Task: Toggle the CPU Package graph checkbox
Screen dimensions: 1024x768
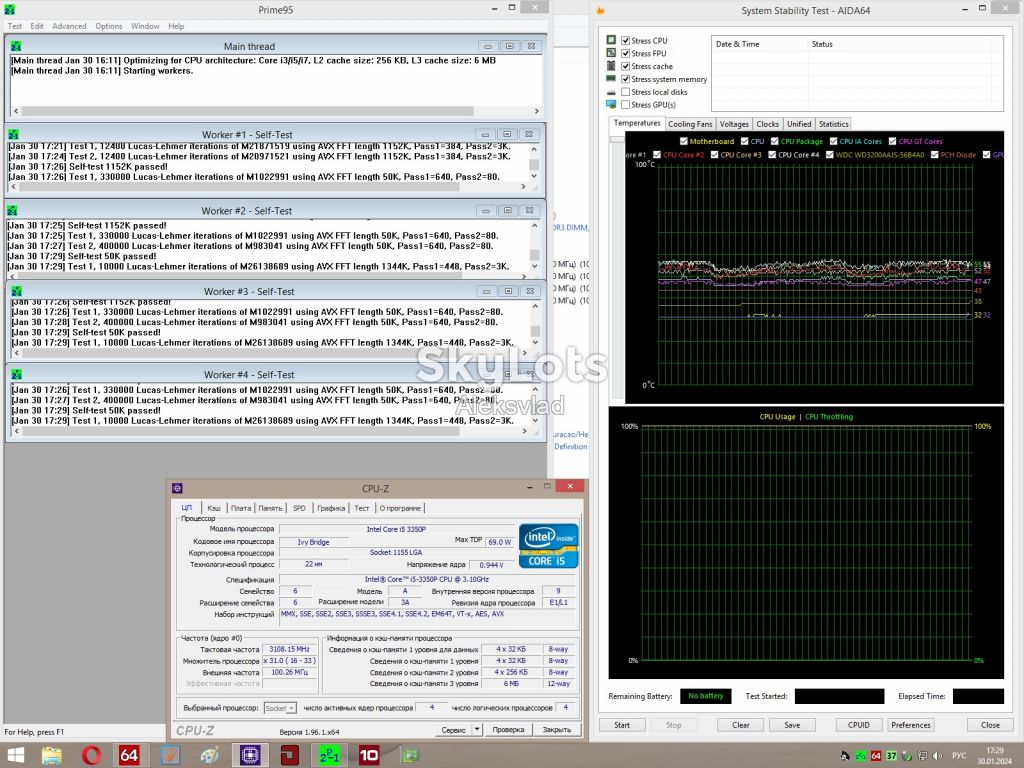Action: (x=775, y=141)
